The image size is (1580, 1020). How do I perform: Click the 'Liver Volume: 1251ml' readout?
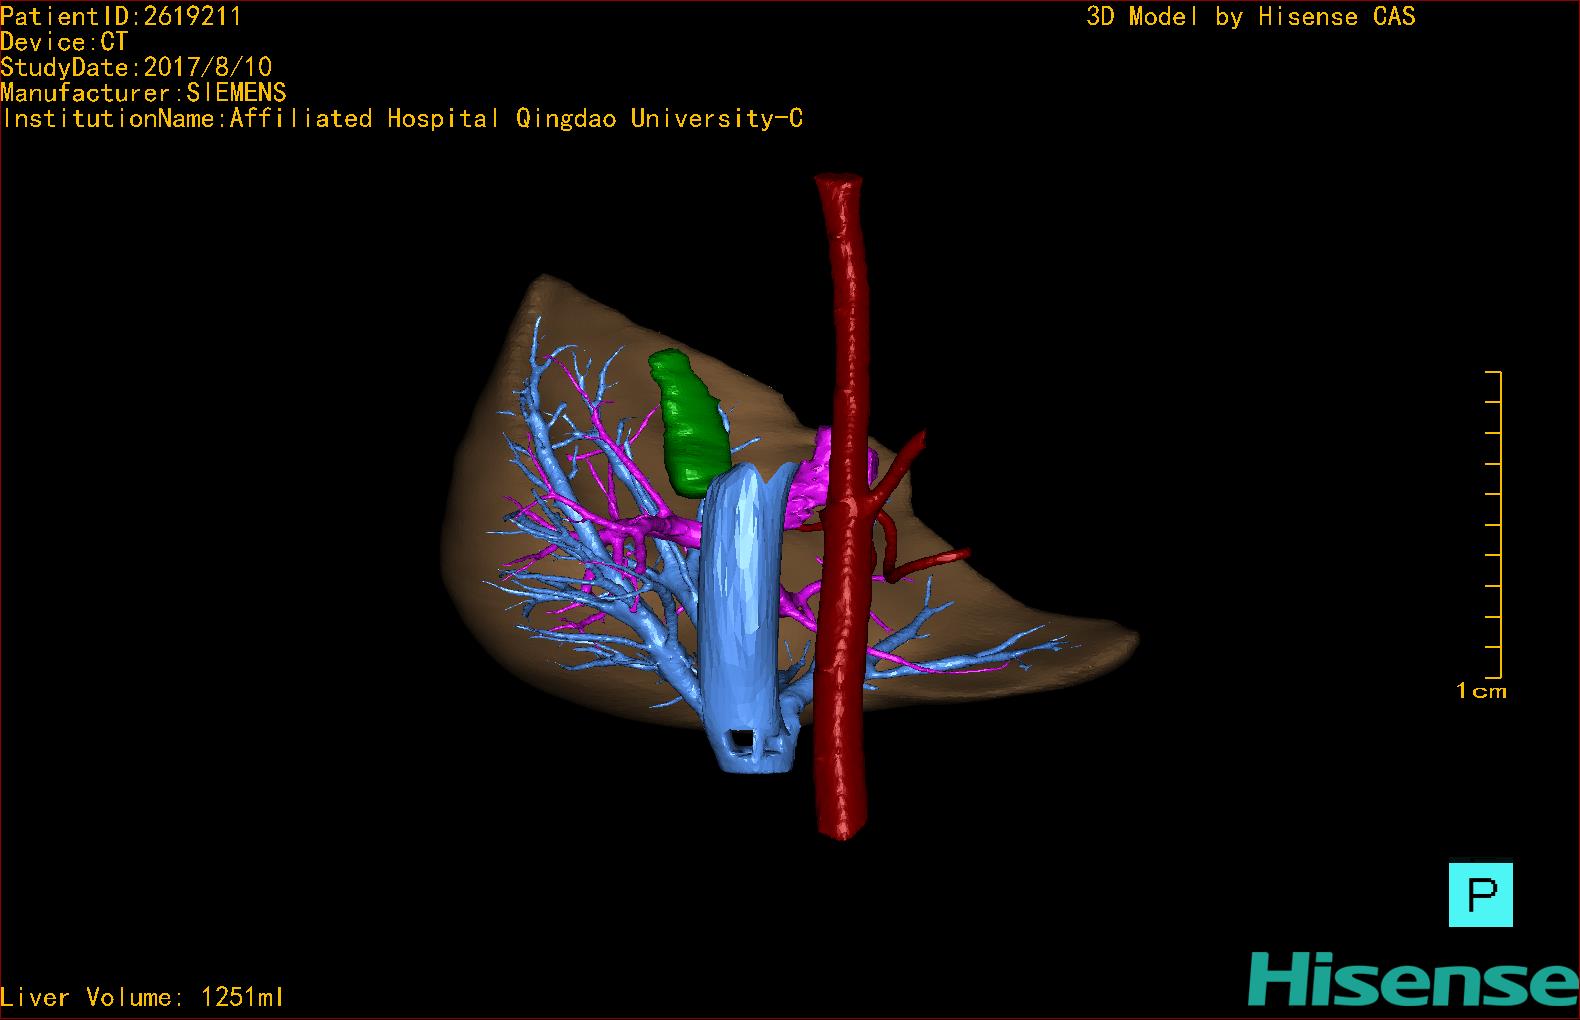tap(142, 997)
